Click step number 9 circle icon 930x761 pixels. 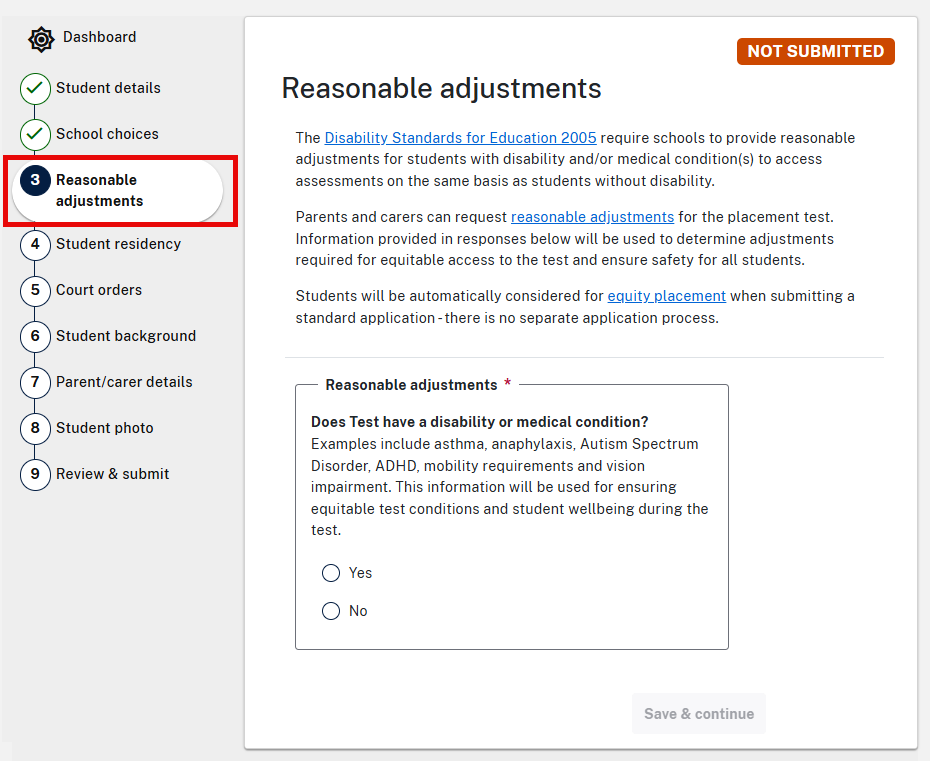click(35, 475)
